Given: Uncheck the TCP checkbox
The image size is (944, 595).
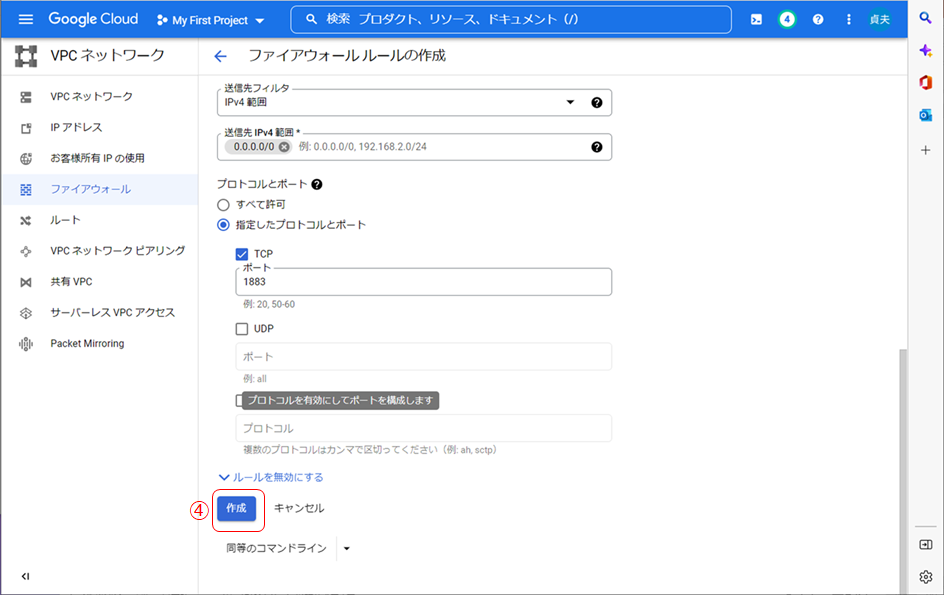Looking at the screenshot, I should pyautogui.click(x=242, y=254).
